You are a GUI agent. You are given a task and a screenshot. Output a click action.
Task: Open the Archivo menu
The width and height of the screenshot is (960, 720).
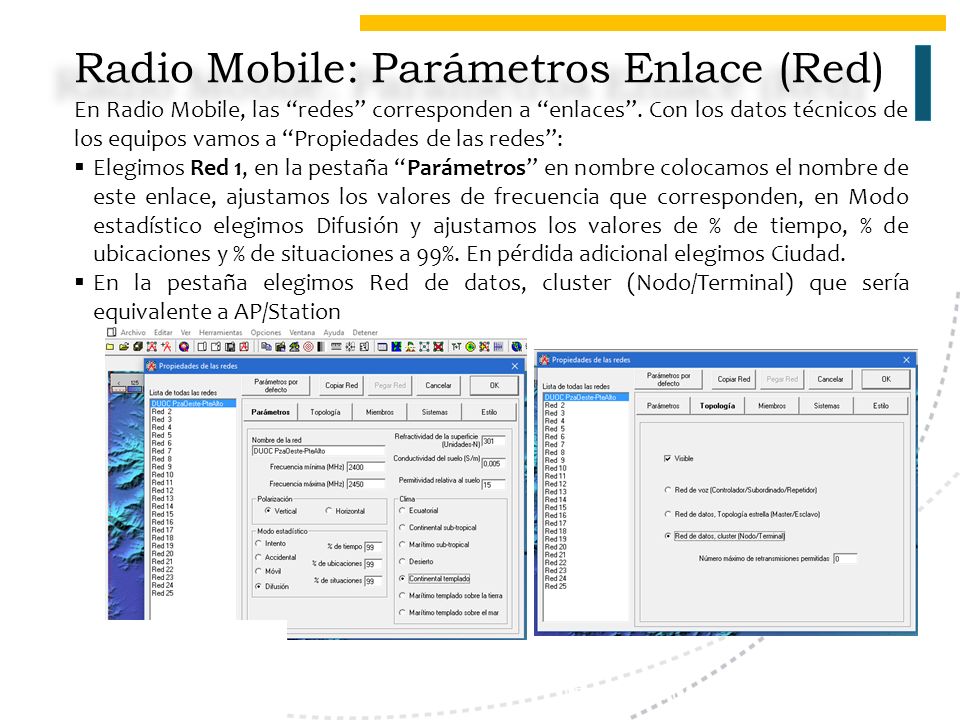point(133,332)
